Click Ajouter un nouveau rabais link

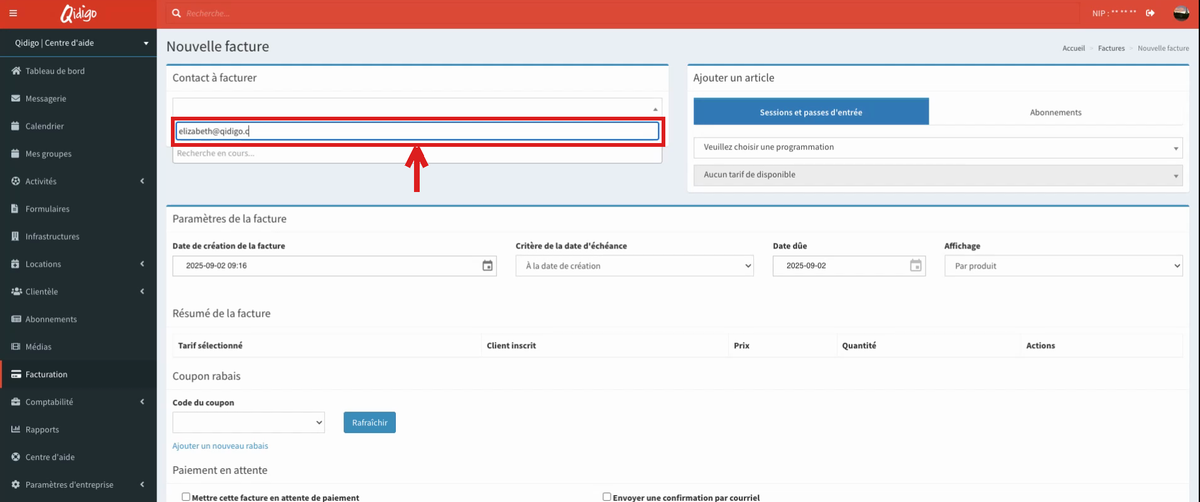[x=220, y=446]
